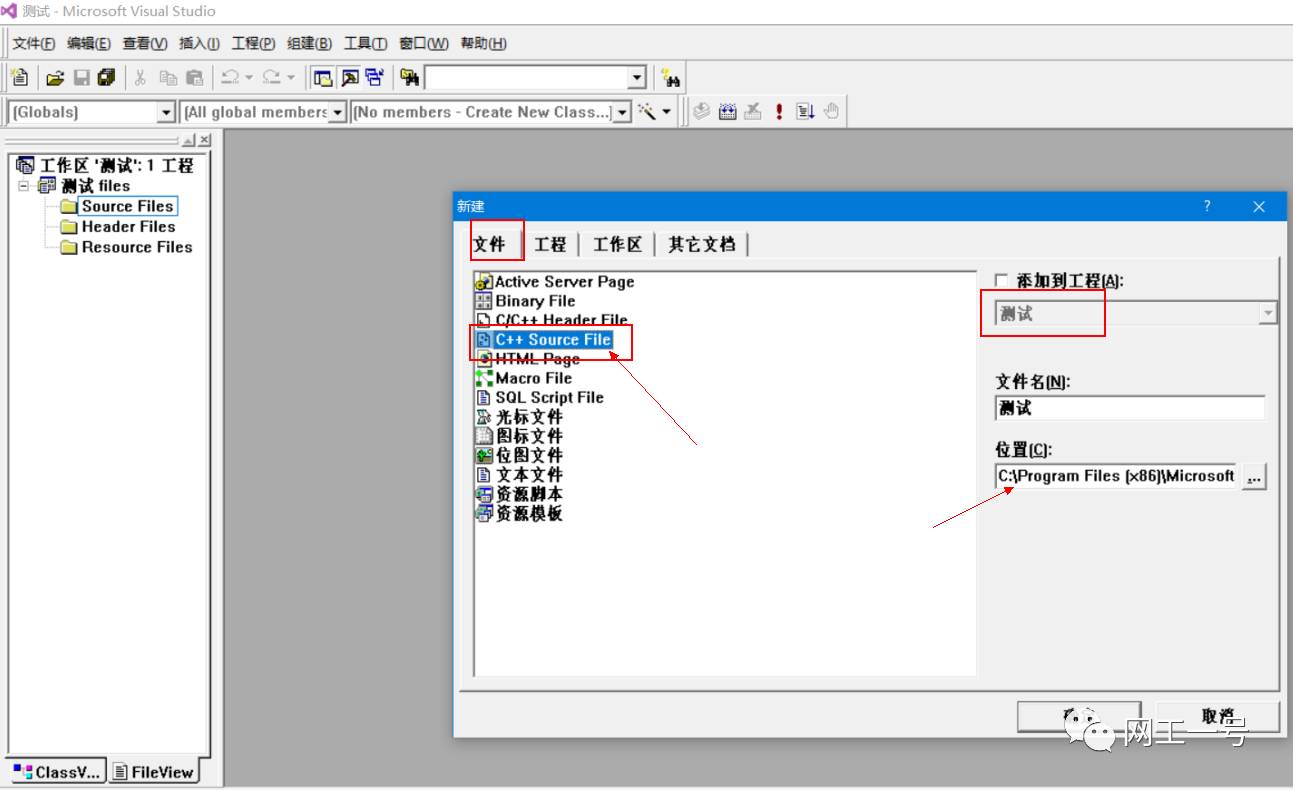Open the 组建(B) menu
1293x790 pixels.
pos(309,43)
